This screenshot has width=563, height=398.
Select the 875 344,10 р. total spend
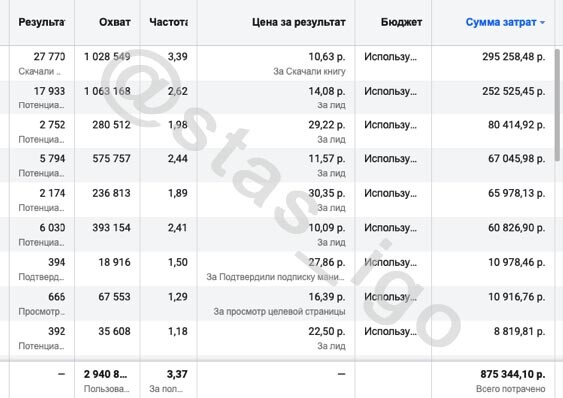click(x=513, y=374)
